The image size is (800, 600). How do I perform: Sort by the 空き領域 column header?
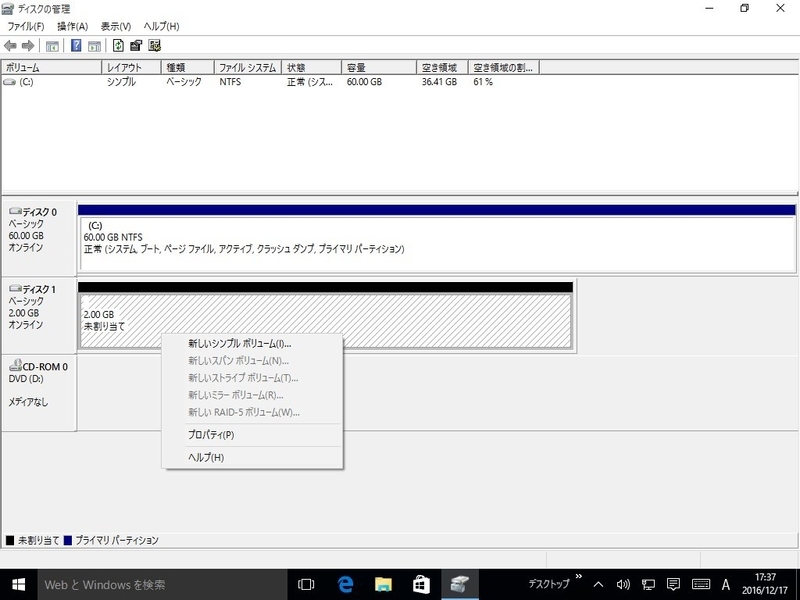442,67
